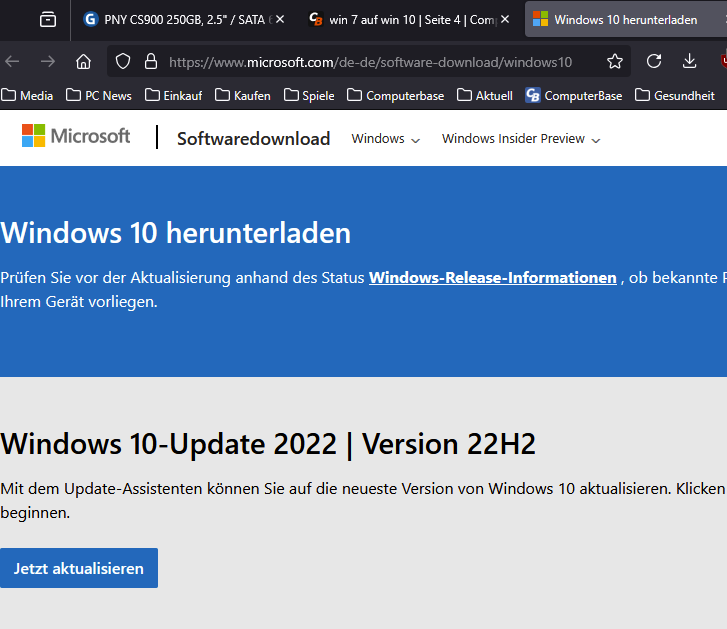Open the Windows-Release-Informationen link
The width and height of the screenshot is (727, 629).
click(493, 278)
